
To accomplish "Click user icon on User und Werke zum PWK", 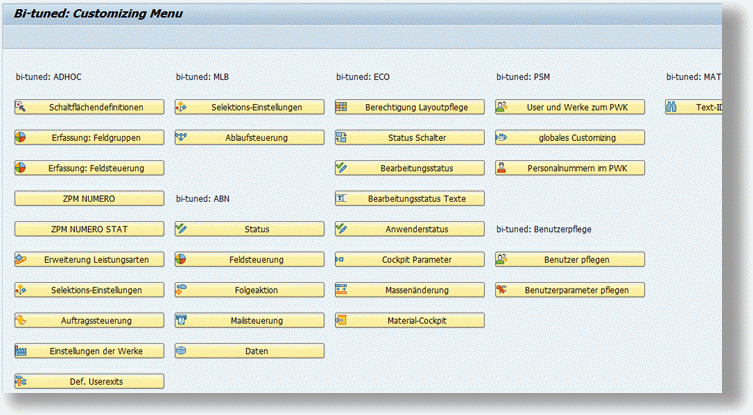I will click(502, 107).
